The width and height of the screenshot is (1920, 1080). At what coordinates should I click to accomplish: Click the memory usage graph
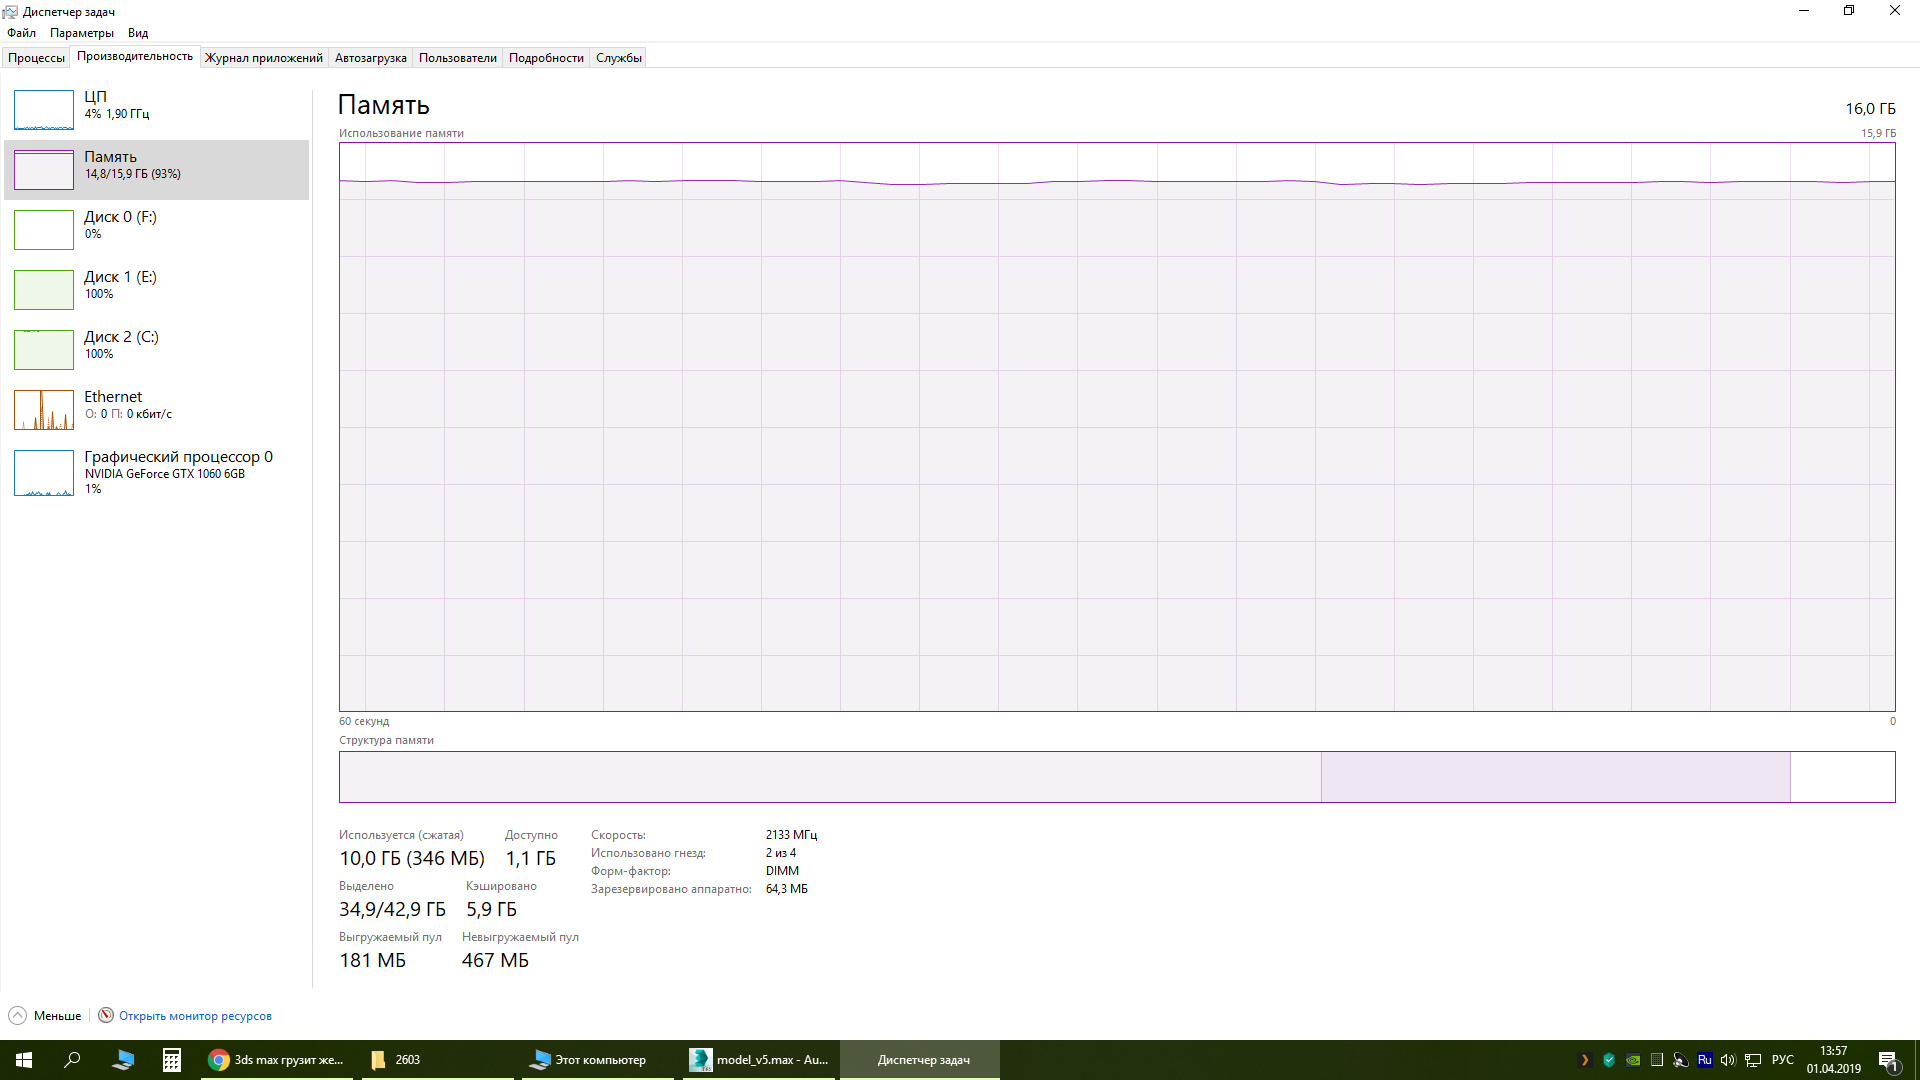tap(1117, 427)
